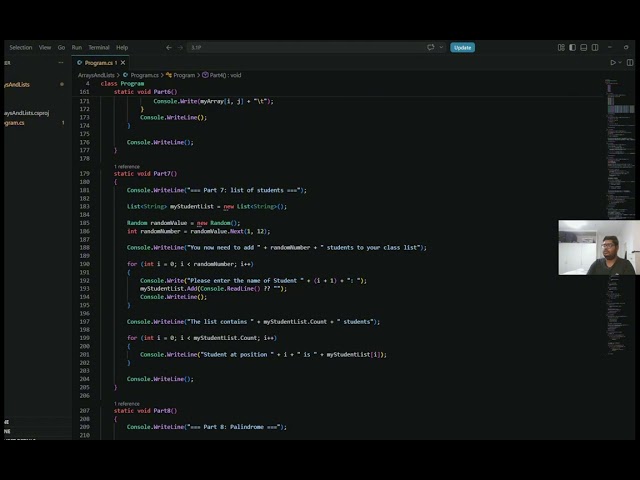The image size is (640, 480).
Task: Click line number 207
Action: 84,411
